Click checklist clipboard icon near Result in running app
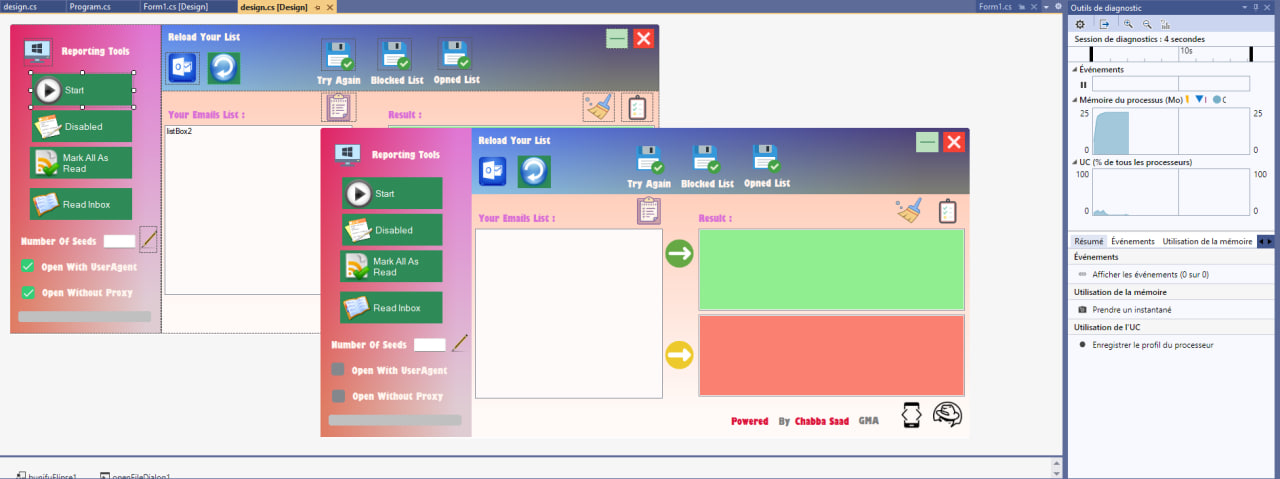Viewport: 1280px width, 479px height. [947, 212]
